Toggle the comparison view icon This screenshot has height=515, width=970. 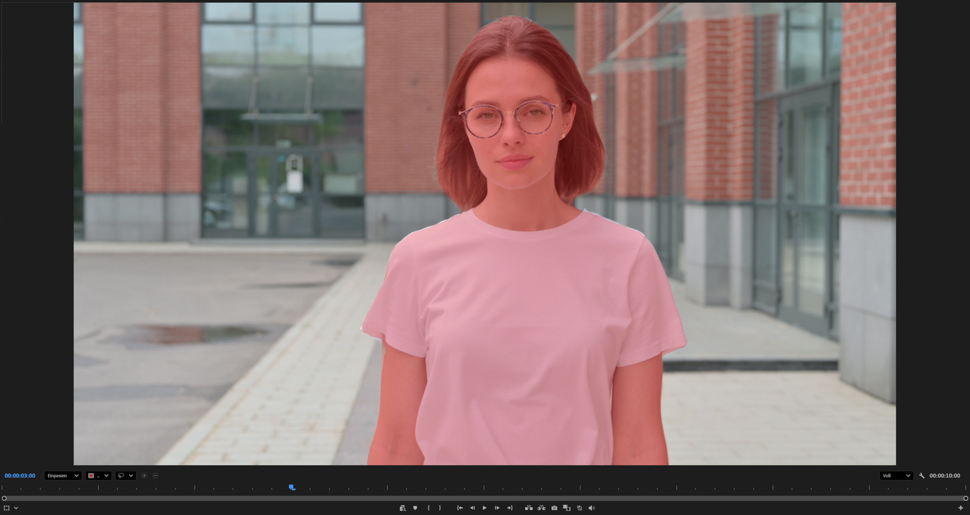(x=567, y=508)
